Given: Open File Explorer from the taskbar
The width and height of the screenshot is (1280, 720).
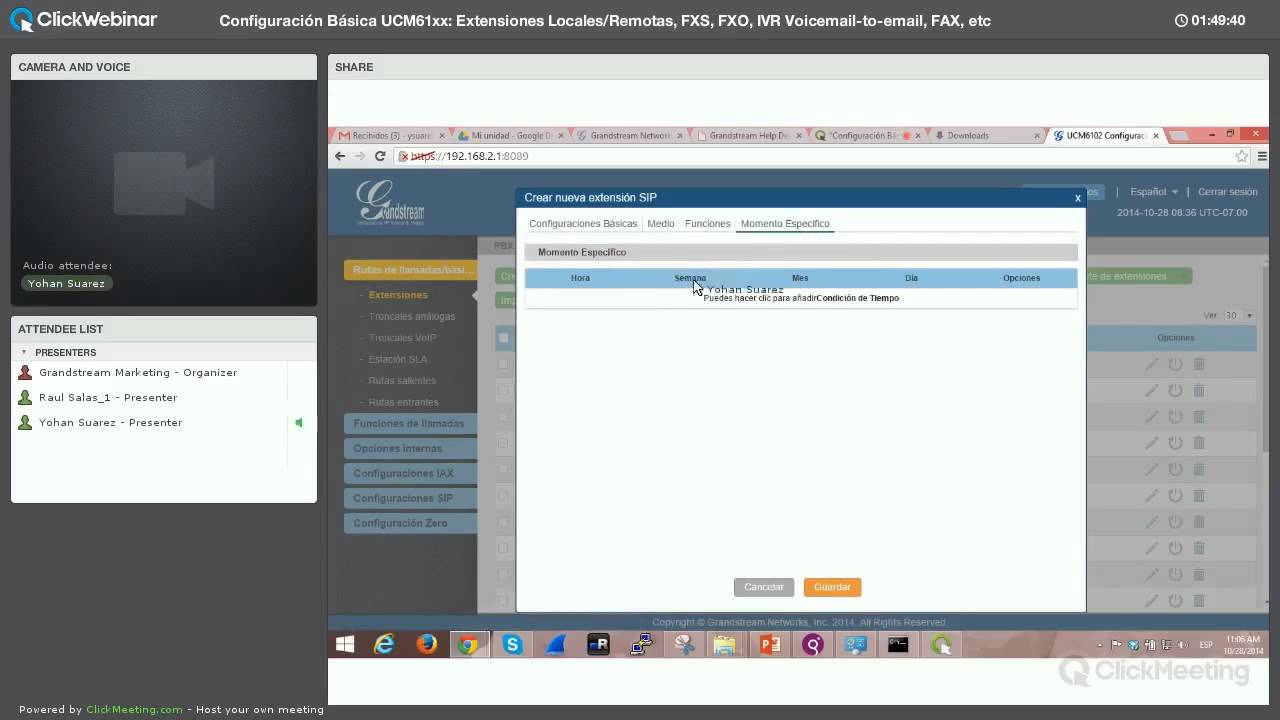Looking at the screenshot, I should click(725, 645).
